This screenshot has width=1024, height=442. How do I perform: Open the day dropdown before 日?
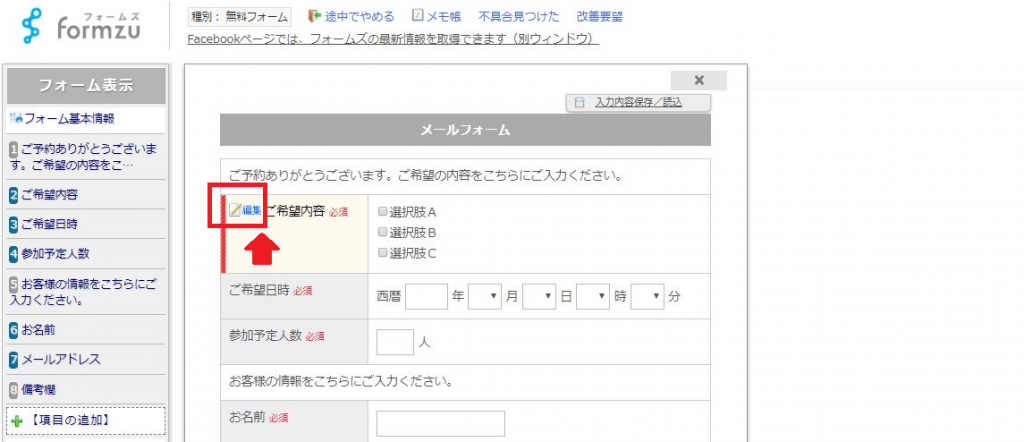click(538, 296)
